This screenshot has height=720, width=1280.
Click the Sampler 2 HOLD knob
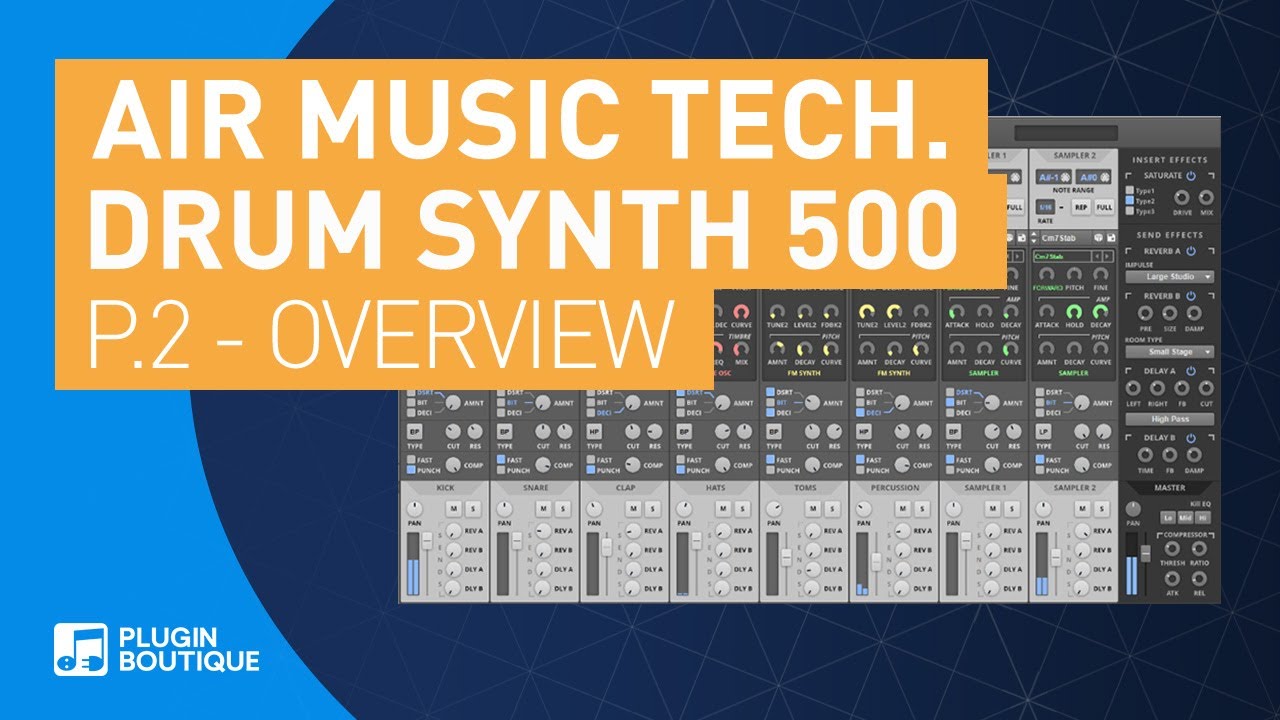click(1074, 312)
